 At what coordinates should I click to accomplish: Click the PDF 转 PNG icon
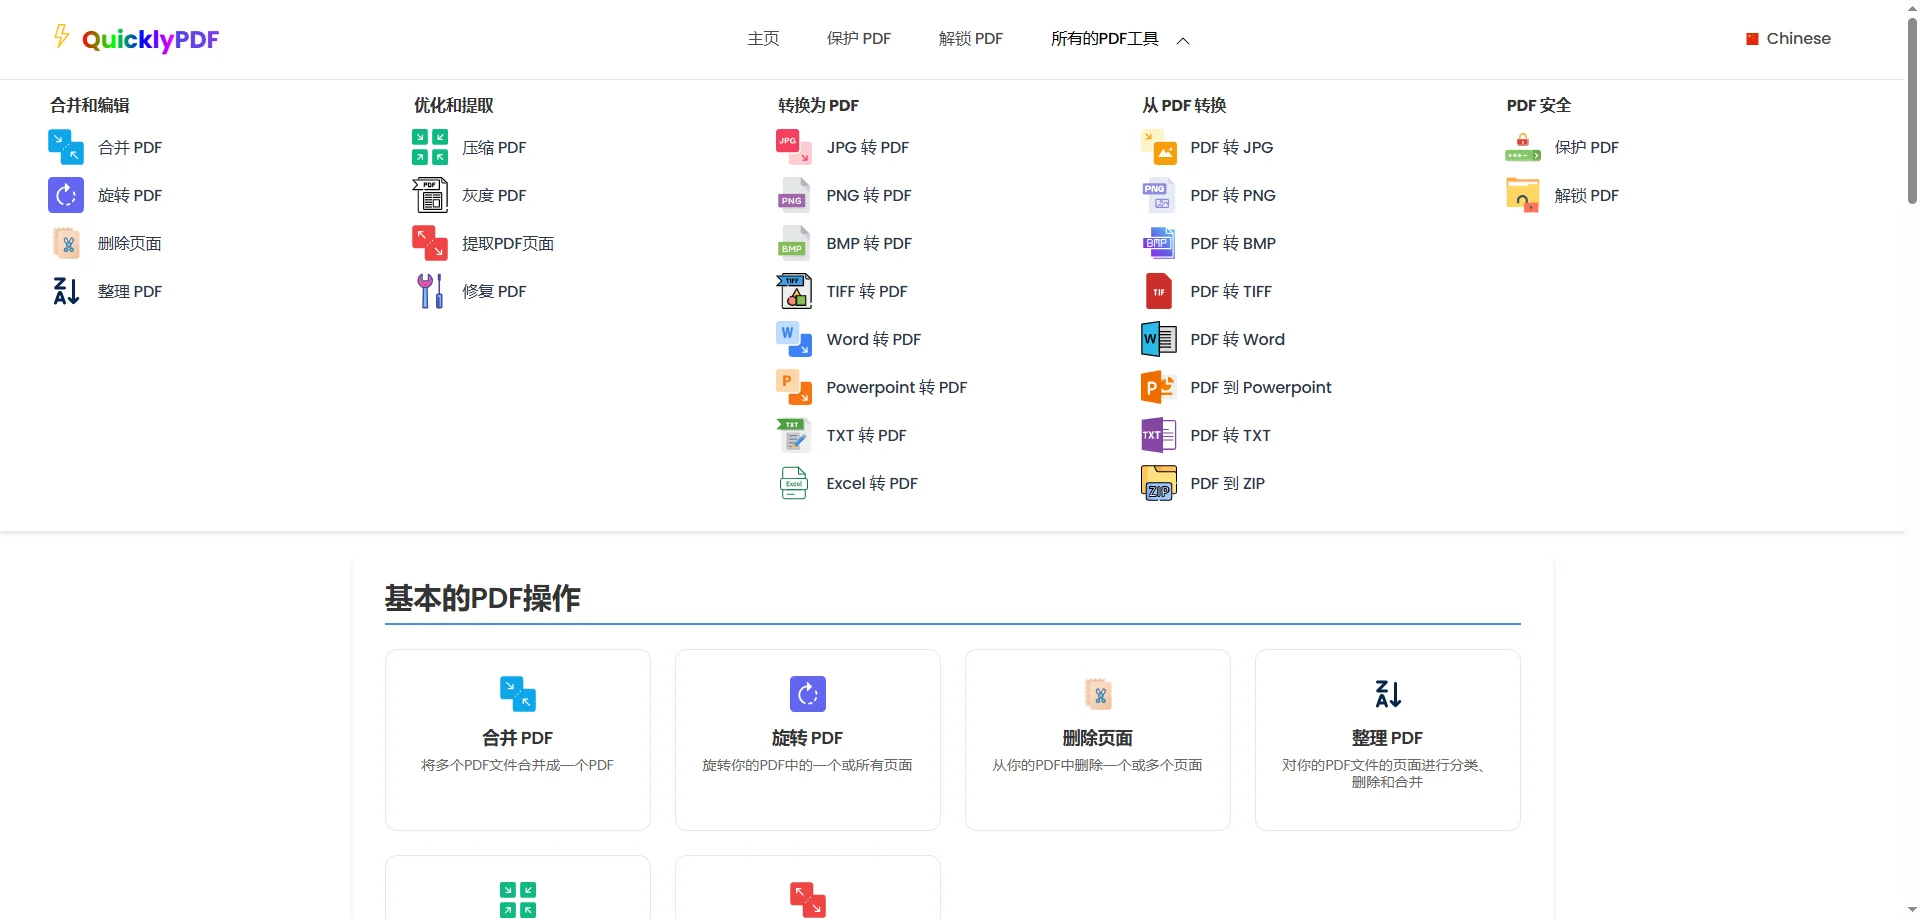click(x=1158, y=195)
